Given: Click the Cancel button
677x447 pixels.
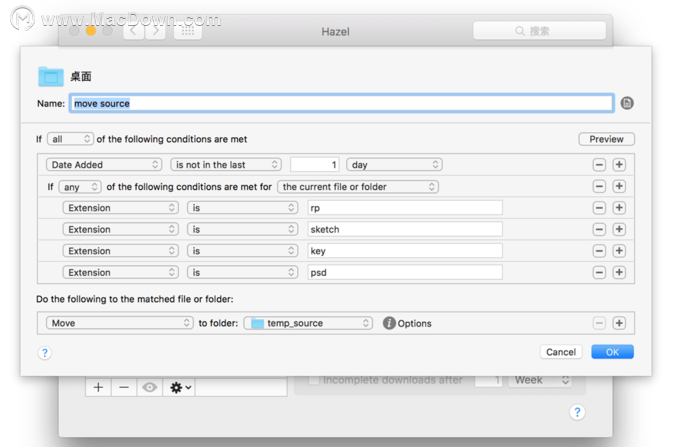Looking at the screenshot, I should [x=561, y=352].
